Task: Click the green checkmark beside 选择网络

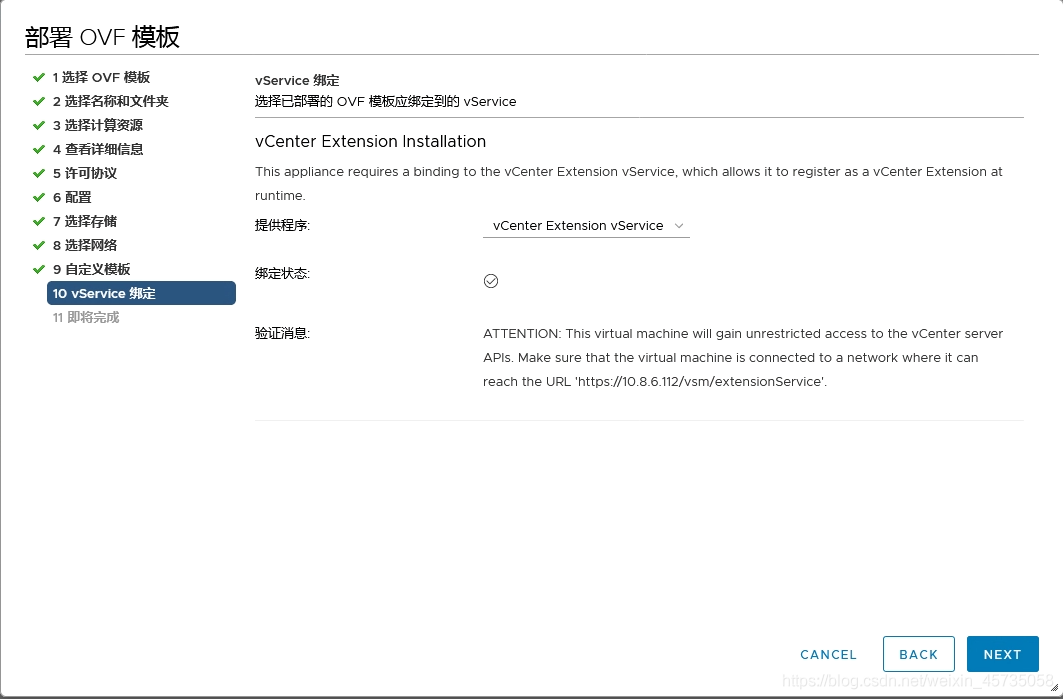Action: 39,245
